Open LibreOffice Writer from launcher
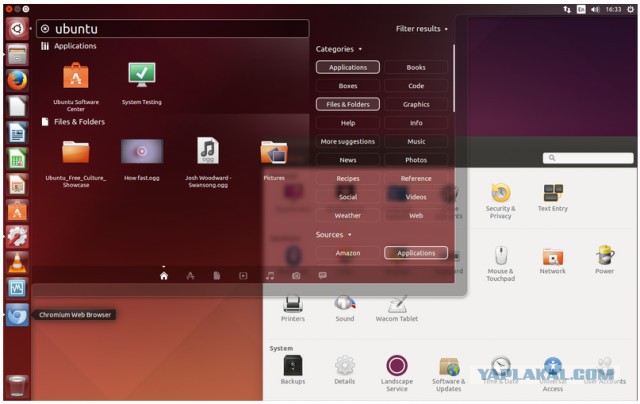Image resolution: width=640 pixels, height=404 pixels. [x=17, y=133]
